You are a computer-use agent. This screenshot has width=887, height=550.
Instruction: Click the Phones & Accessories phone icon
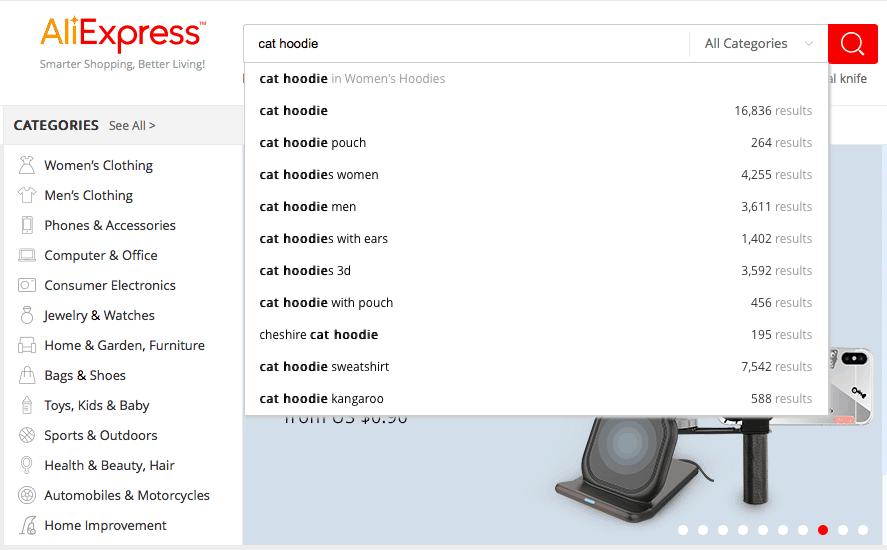[27, 226]
